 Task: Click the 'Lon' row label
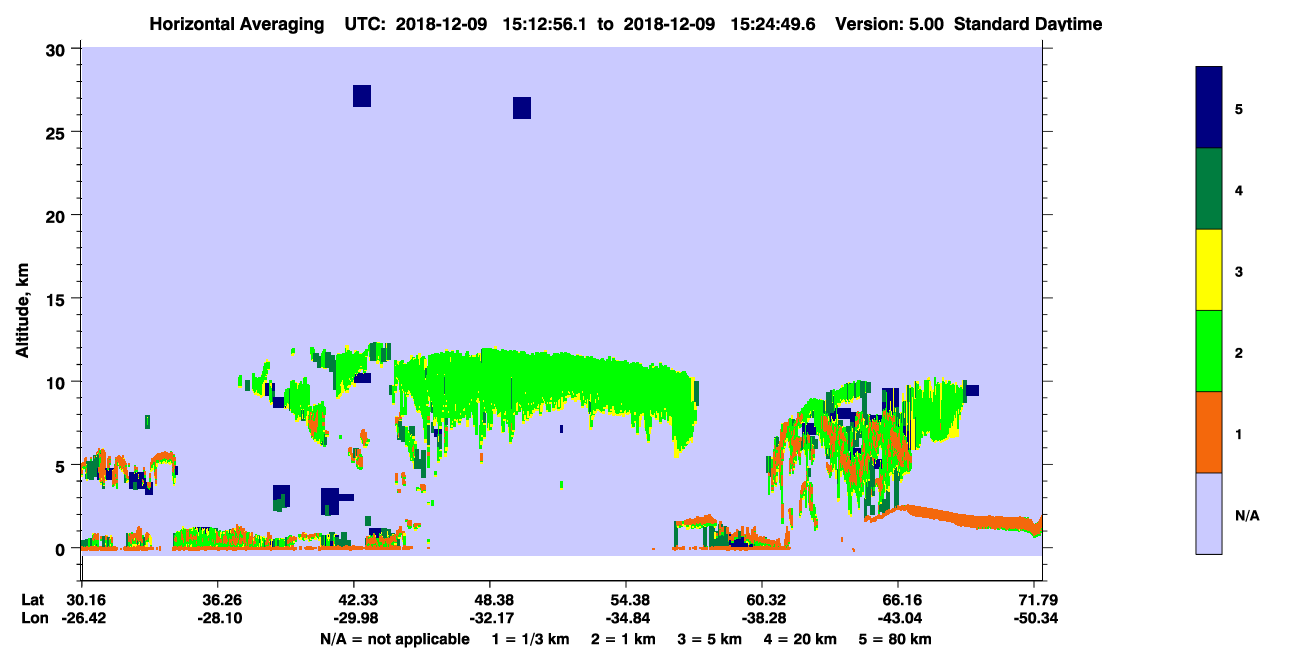point(33,619)
